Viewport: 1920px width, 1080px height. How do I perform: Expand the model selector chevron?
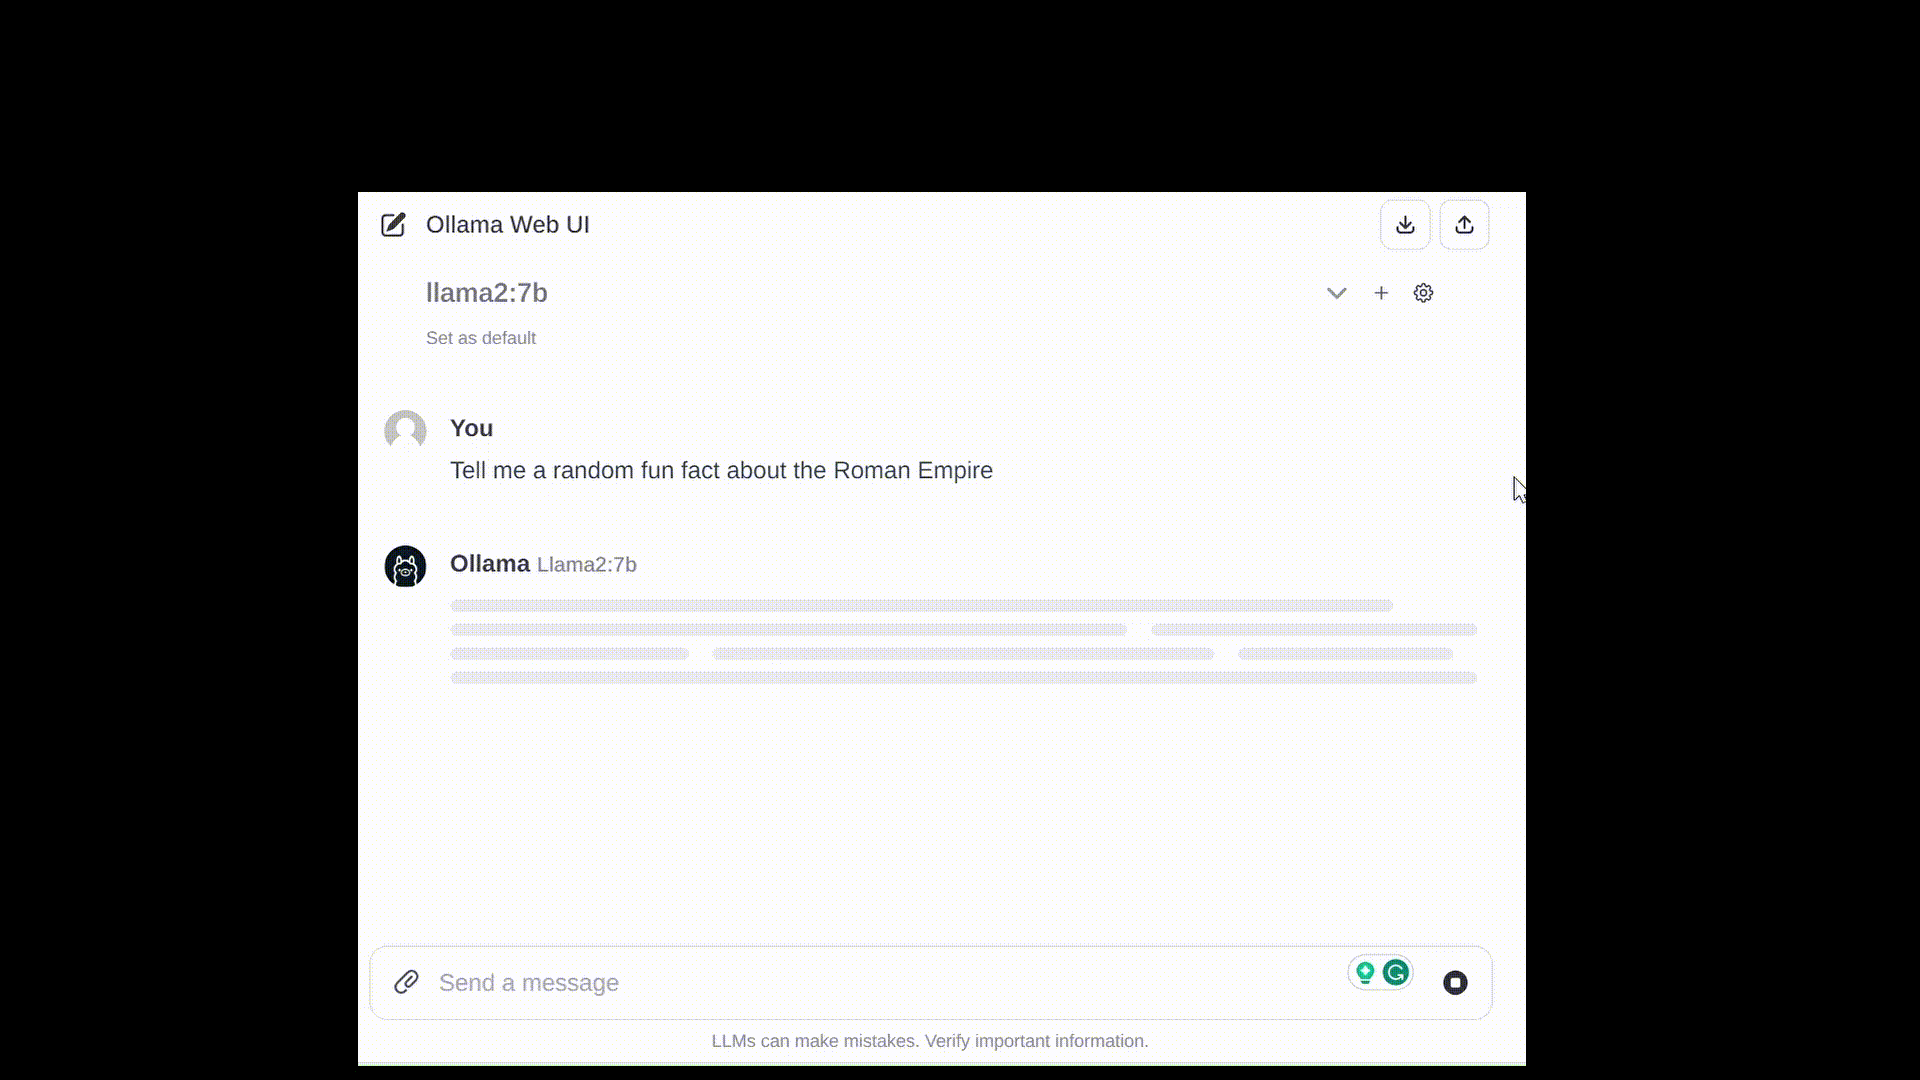1337,293
